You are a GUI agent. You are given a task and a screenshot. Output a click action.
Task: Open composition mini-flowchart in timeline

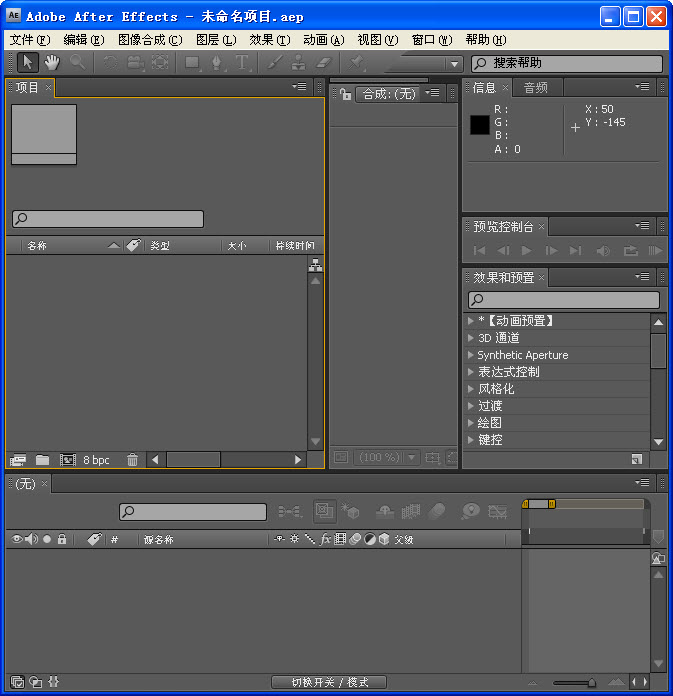coord(289,512)
